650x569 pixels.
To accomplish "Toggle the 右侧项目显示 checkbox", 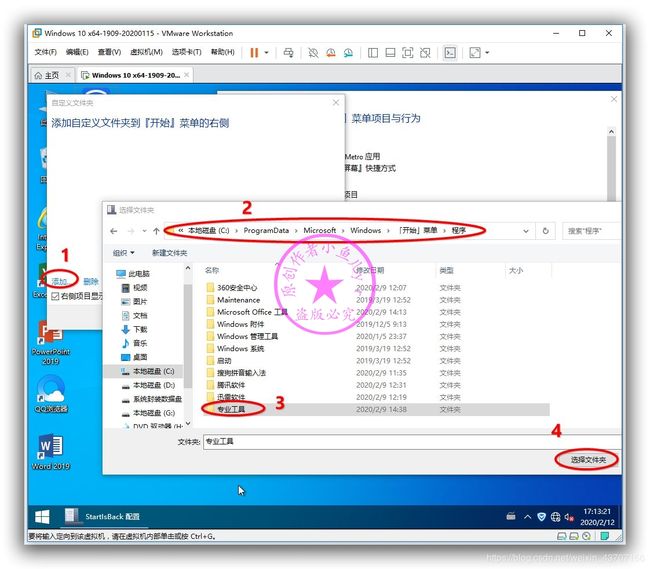I will [55, 296].
